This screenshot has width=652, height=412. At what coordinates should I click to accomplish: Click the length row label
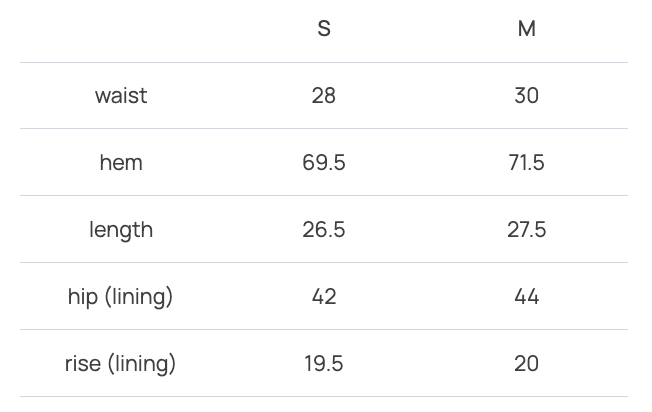(121, 230)
